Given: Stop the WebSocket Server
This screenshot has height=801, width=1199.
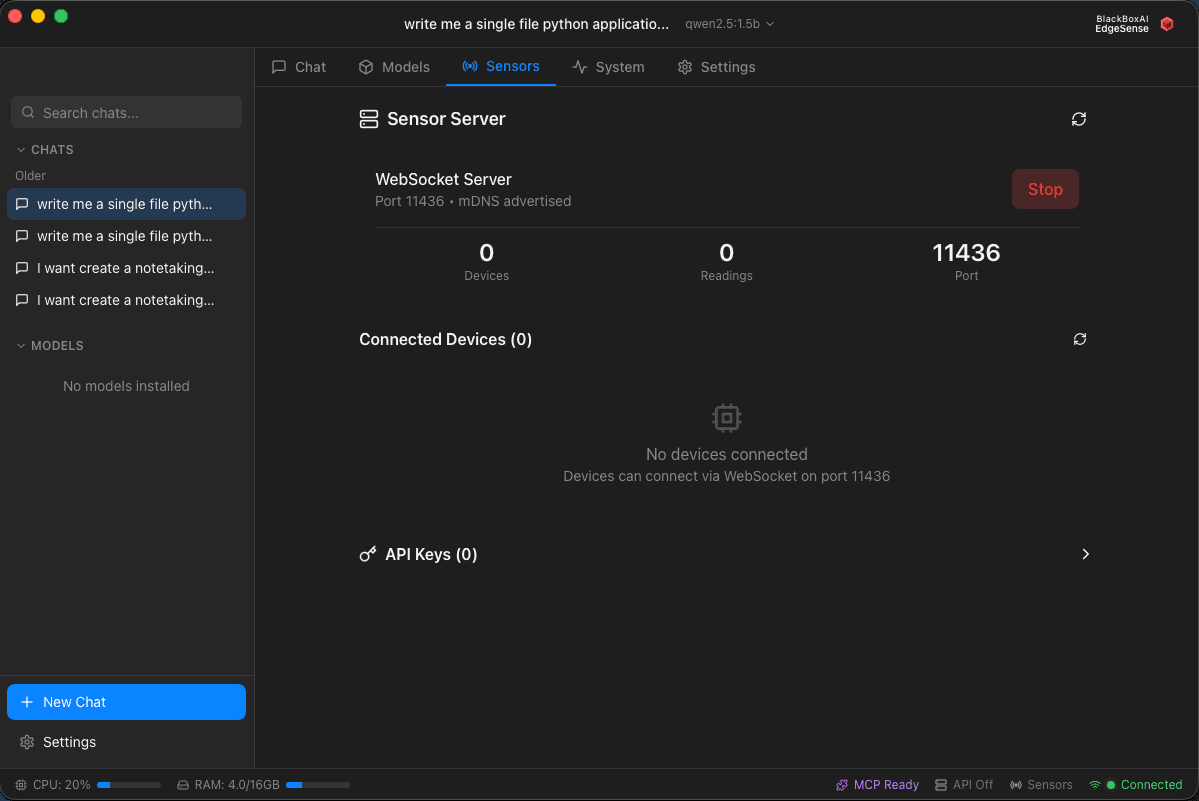Looking at the screenshot, I should tap(1045, 189).
